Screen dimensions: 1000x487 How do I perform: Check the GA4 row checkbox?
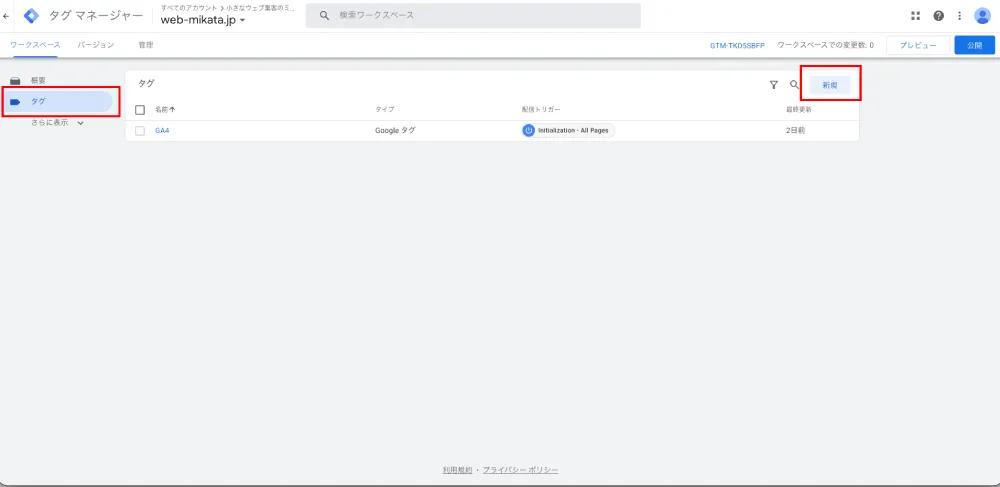click(140, 131)
